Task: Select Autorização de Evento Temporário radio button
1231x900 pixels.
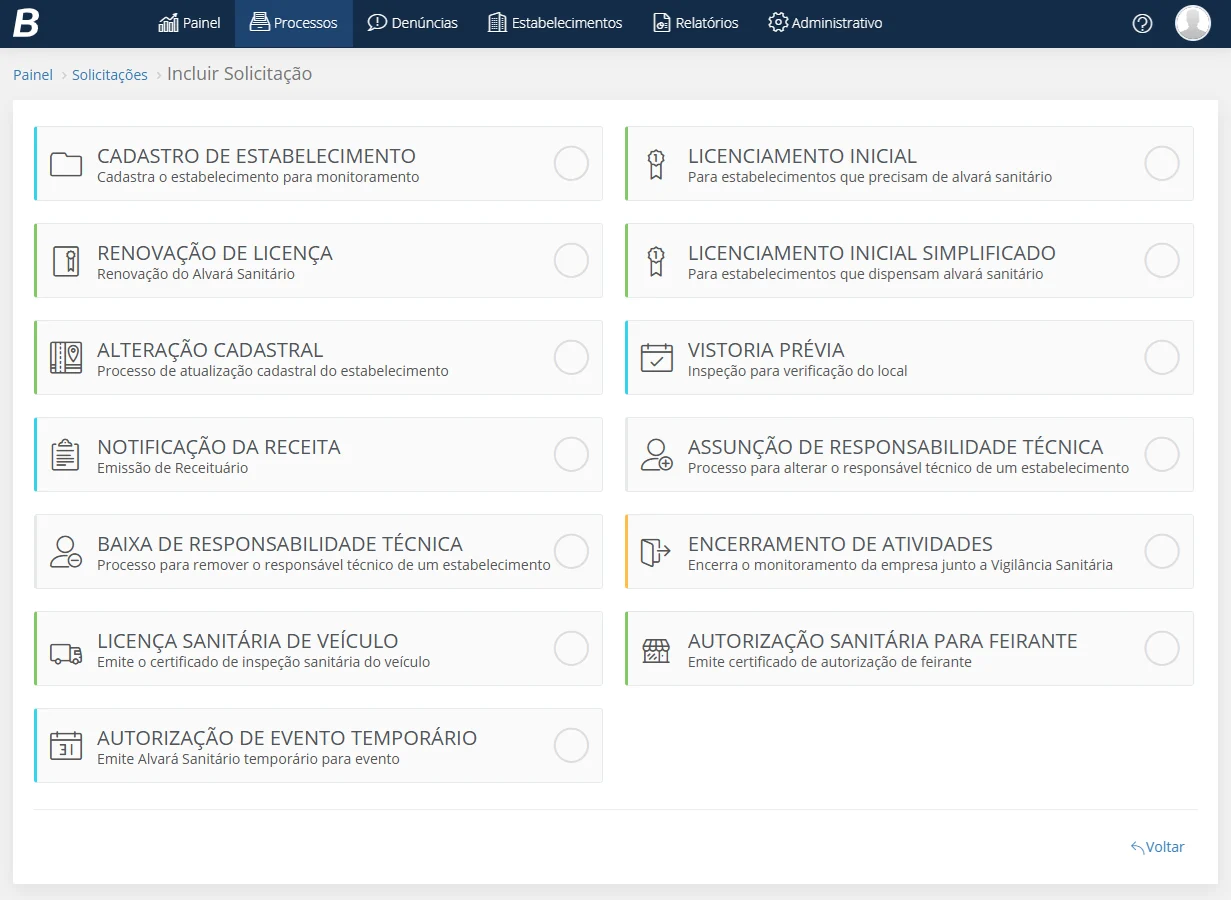Action: pyautogui.click(x=571, y=745)
